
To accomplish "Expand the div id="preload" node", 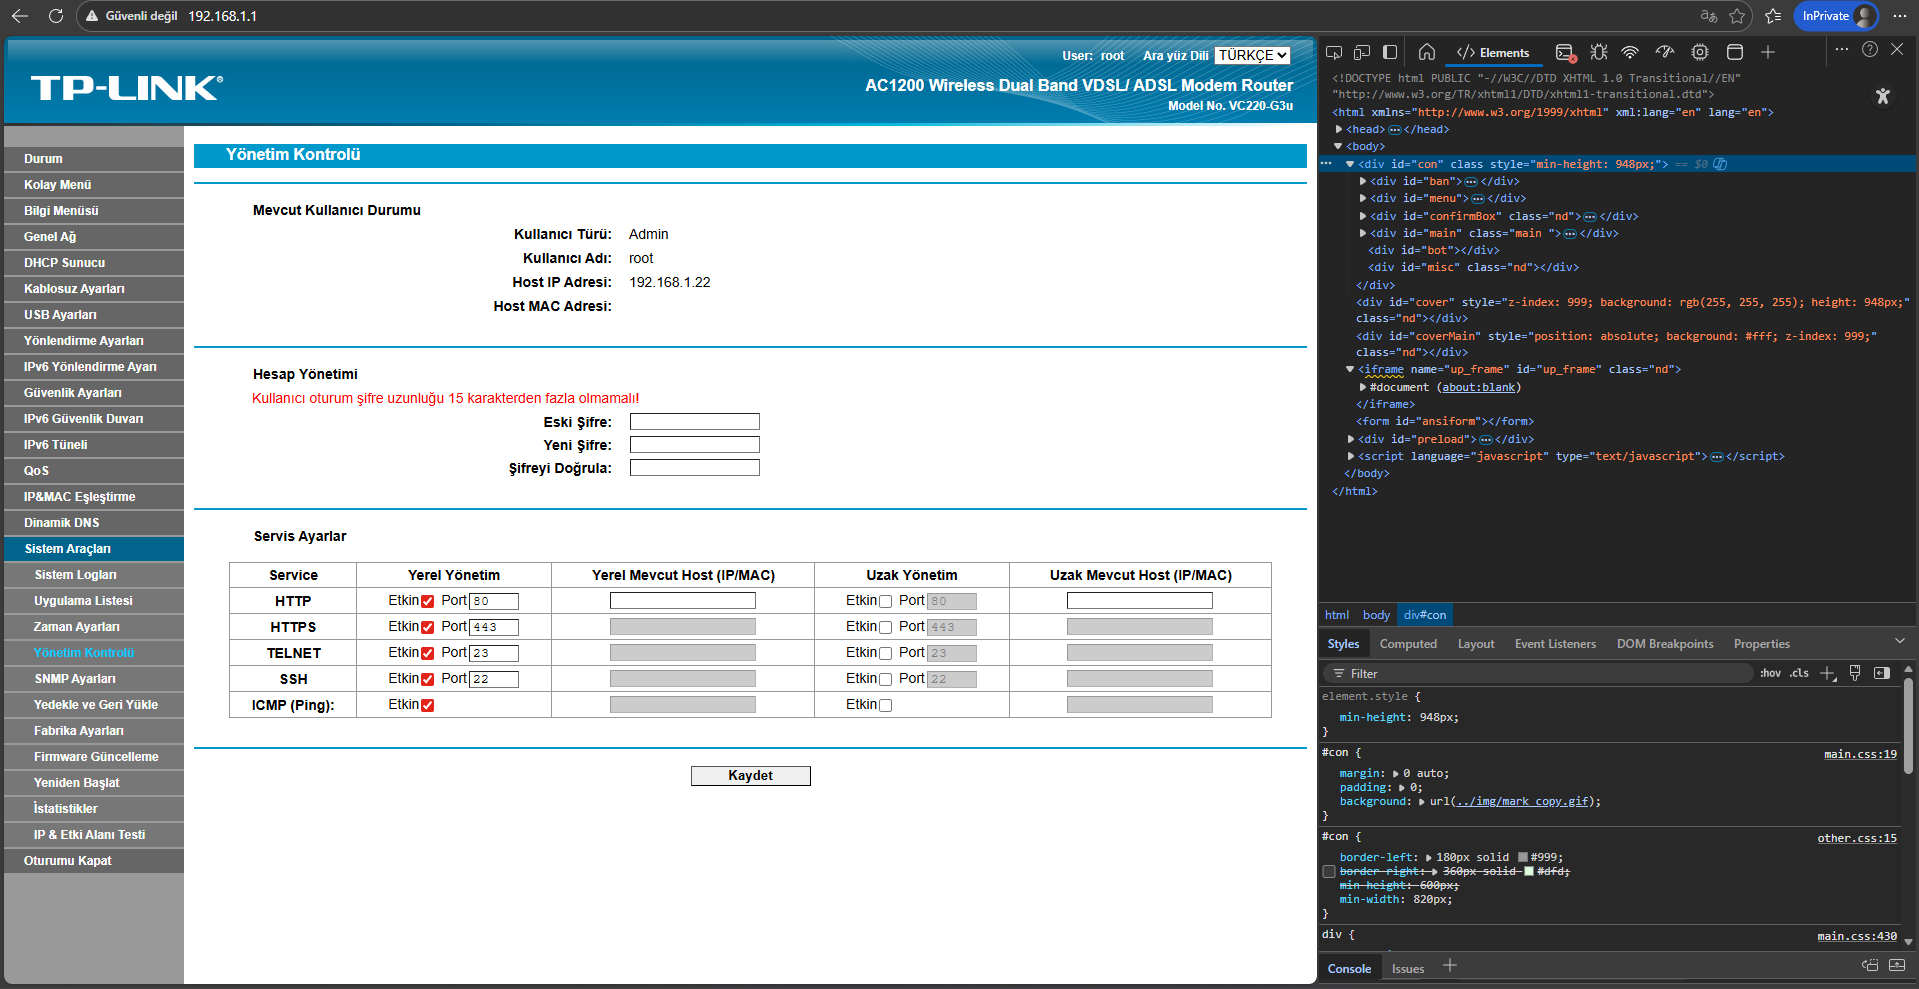I will 1351,439.
